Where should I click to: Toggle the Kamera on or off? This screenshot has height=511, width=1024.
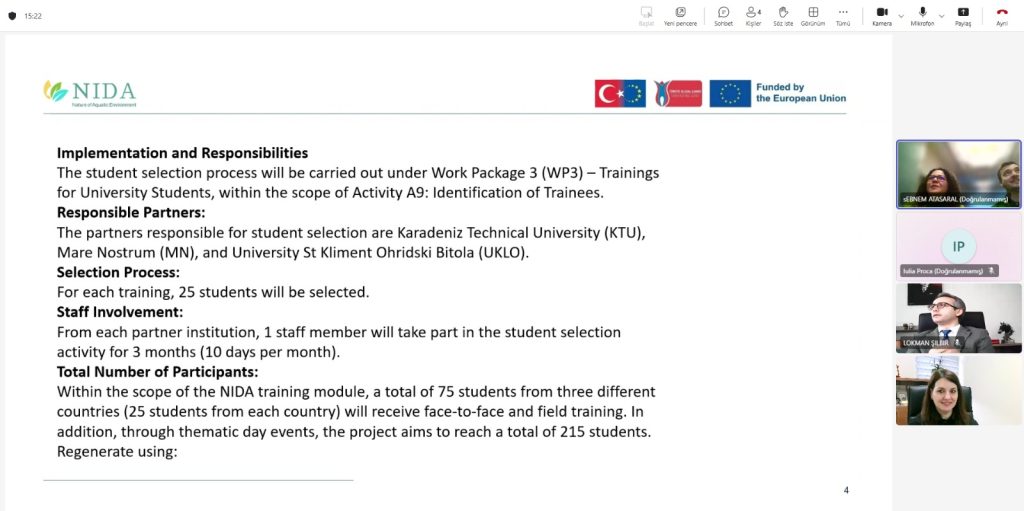pyautogui.click(x=881, y=15)
